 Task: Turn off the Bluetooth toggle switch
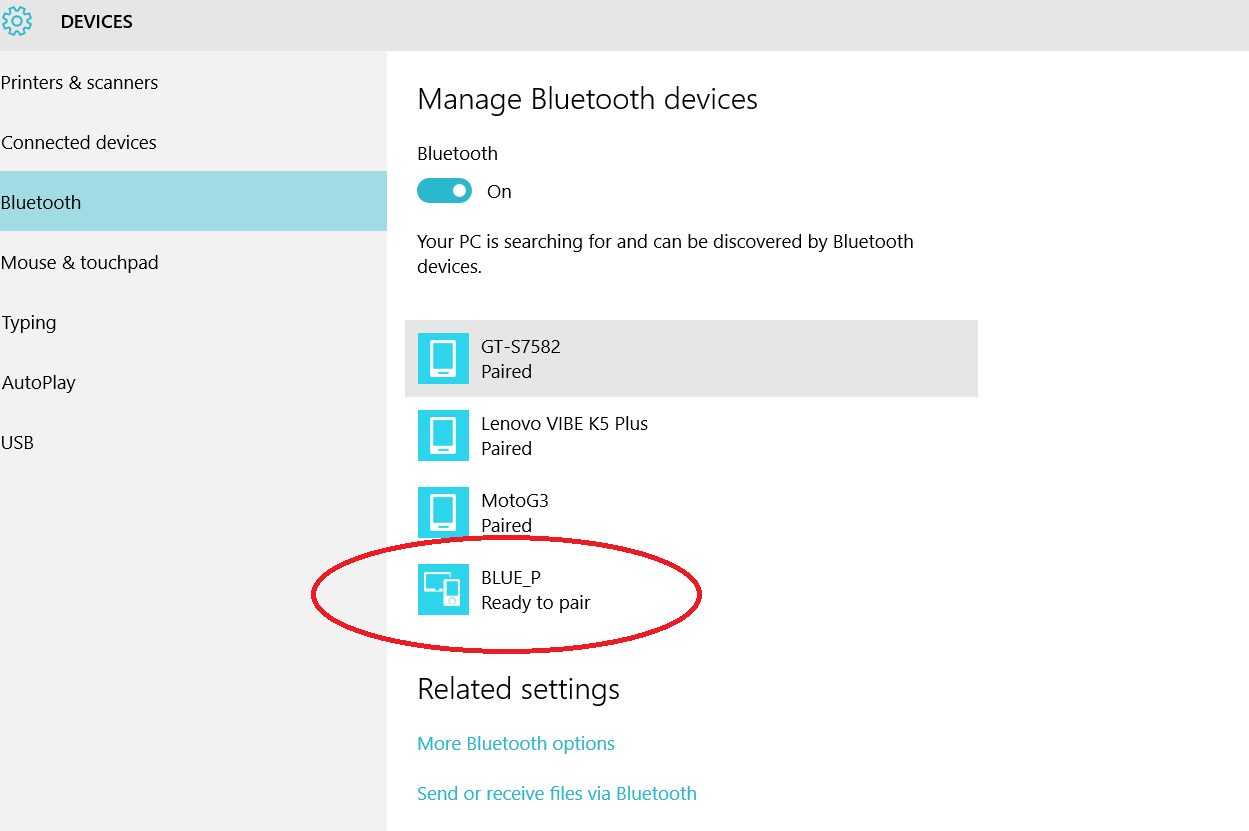click(444, 191)
